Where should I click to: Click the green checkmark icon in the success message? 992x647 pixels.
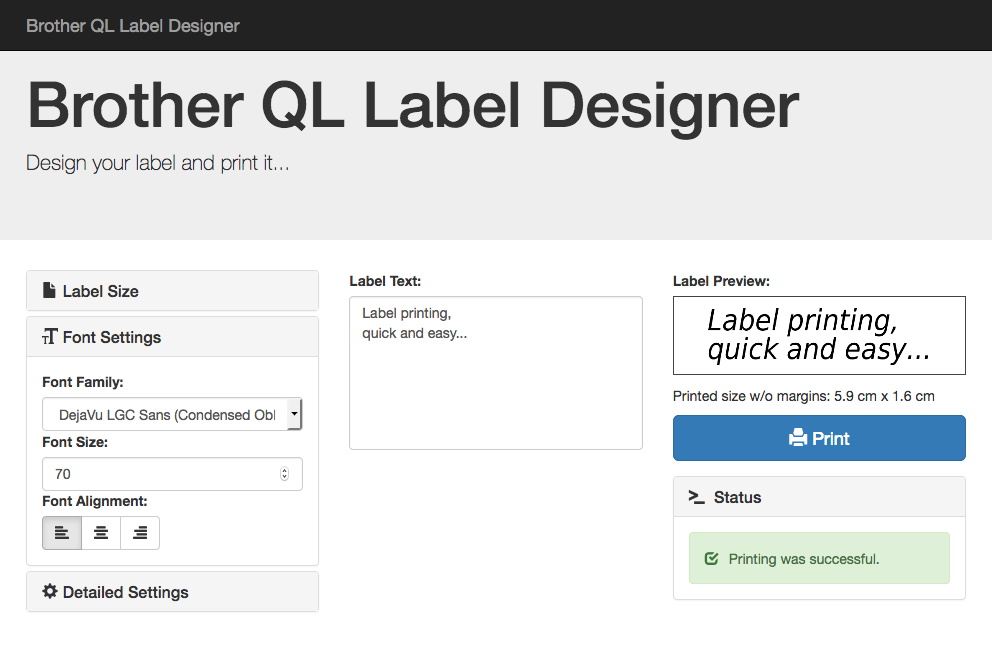[711, 558]
